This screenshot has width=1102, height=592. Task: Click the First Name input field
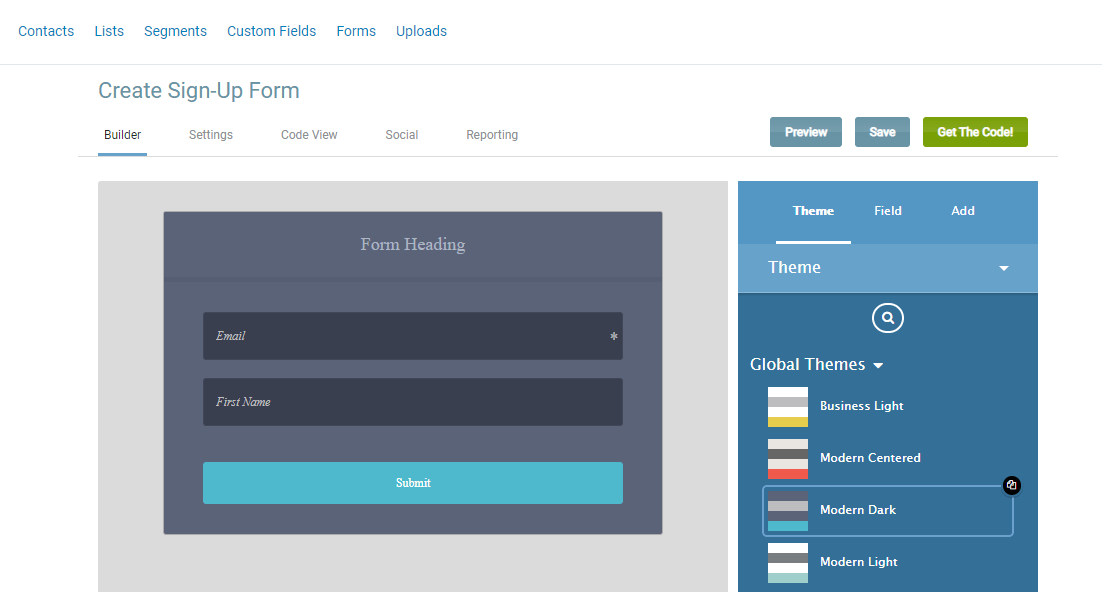point(413,402)
